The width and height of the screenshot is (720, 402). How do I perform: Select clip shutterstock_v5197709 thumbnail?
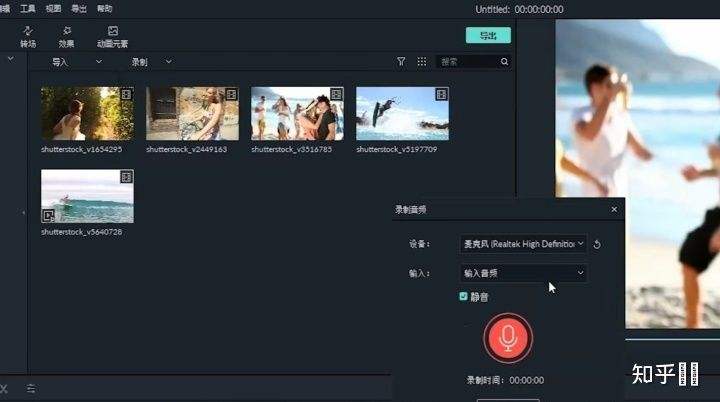[403, 113]
